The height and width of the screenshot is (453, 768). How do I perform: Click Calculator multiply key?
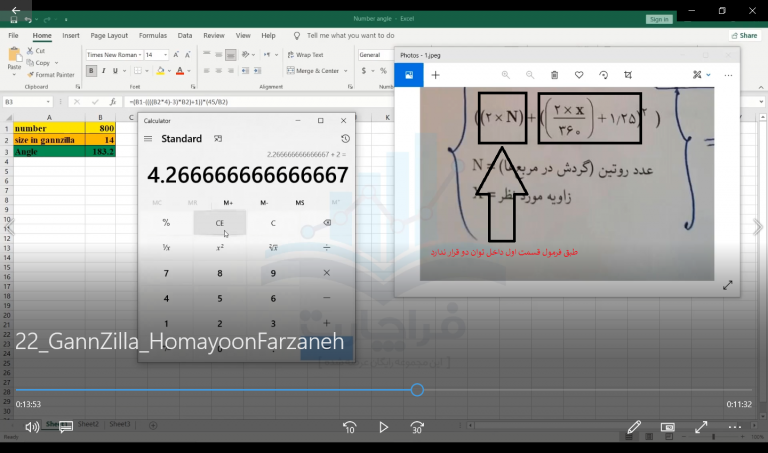point(327,273)
